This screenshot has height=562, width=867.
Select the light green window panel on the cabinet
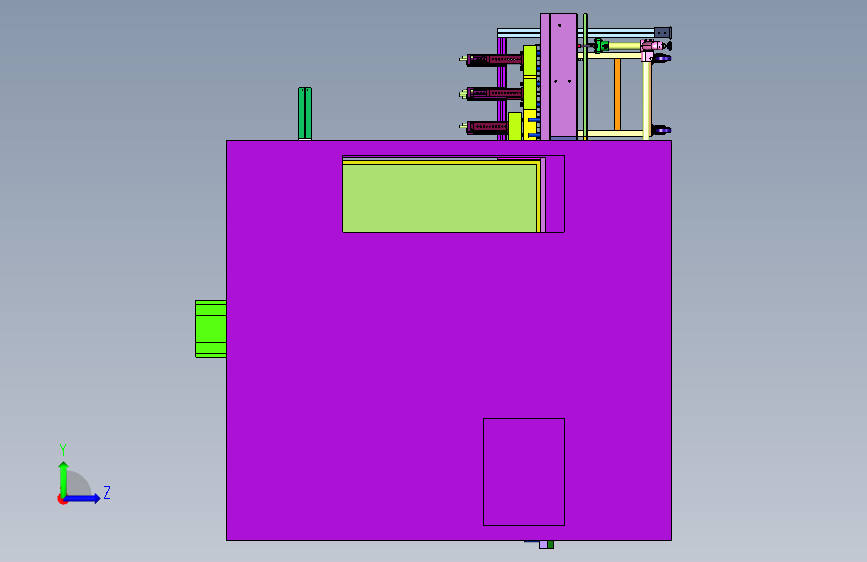(x=439, y=198)
